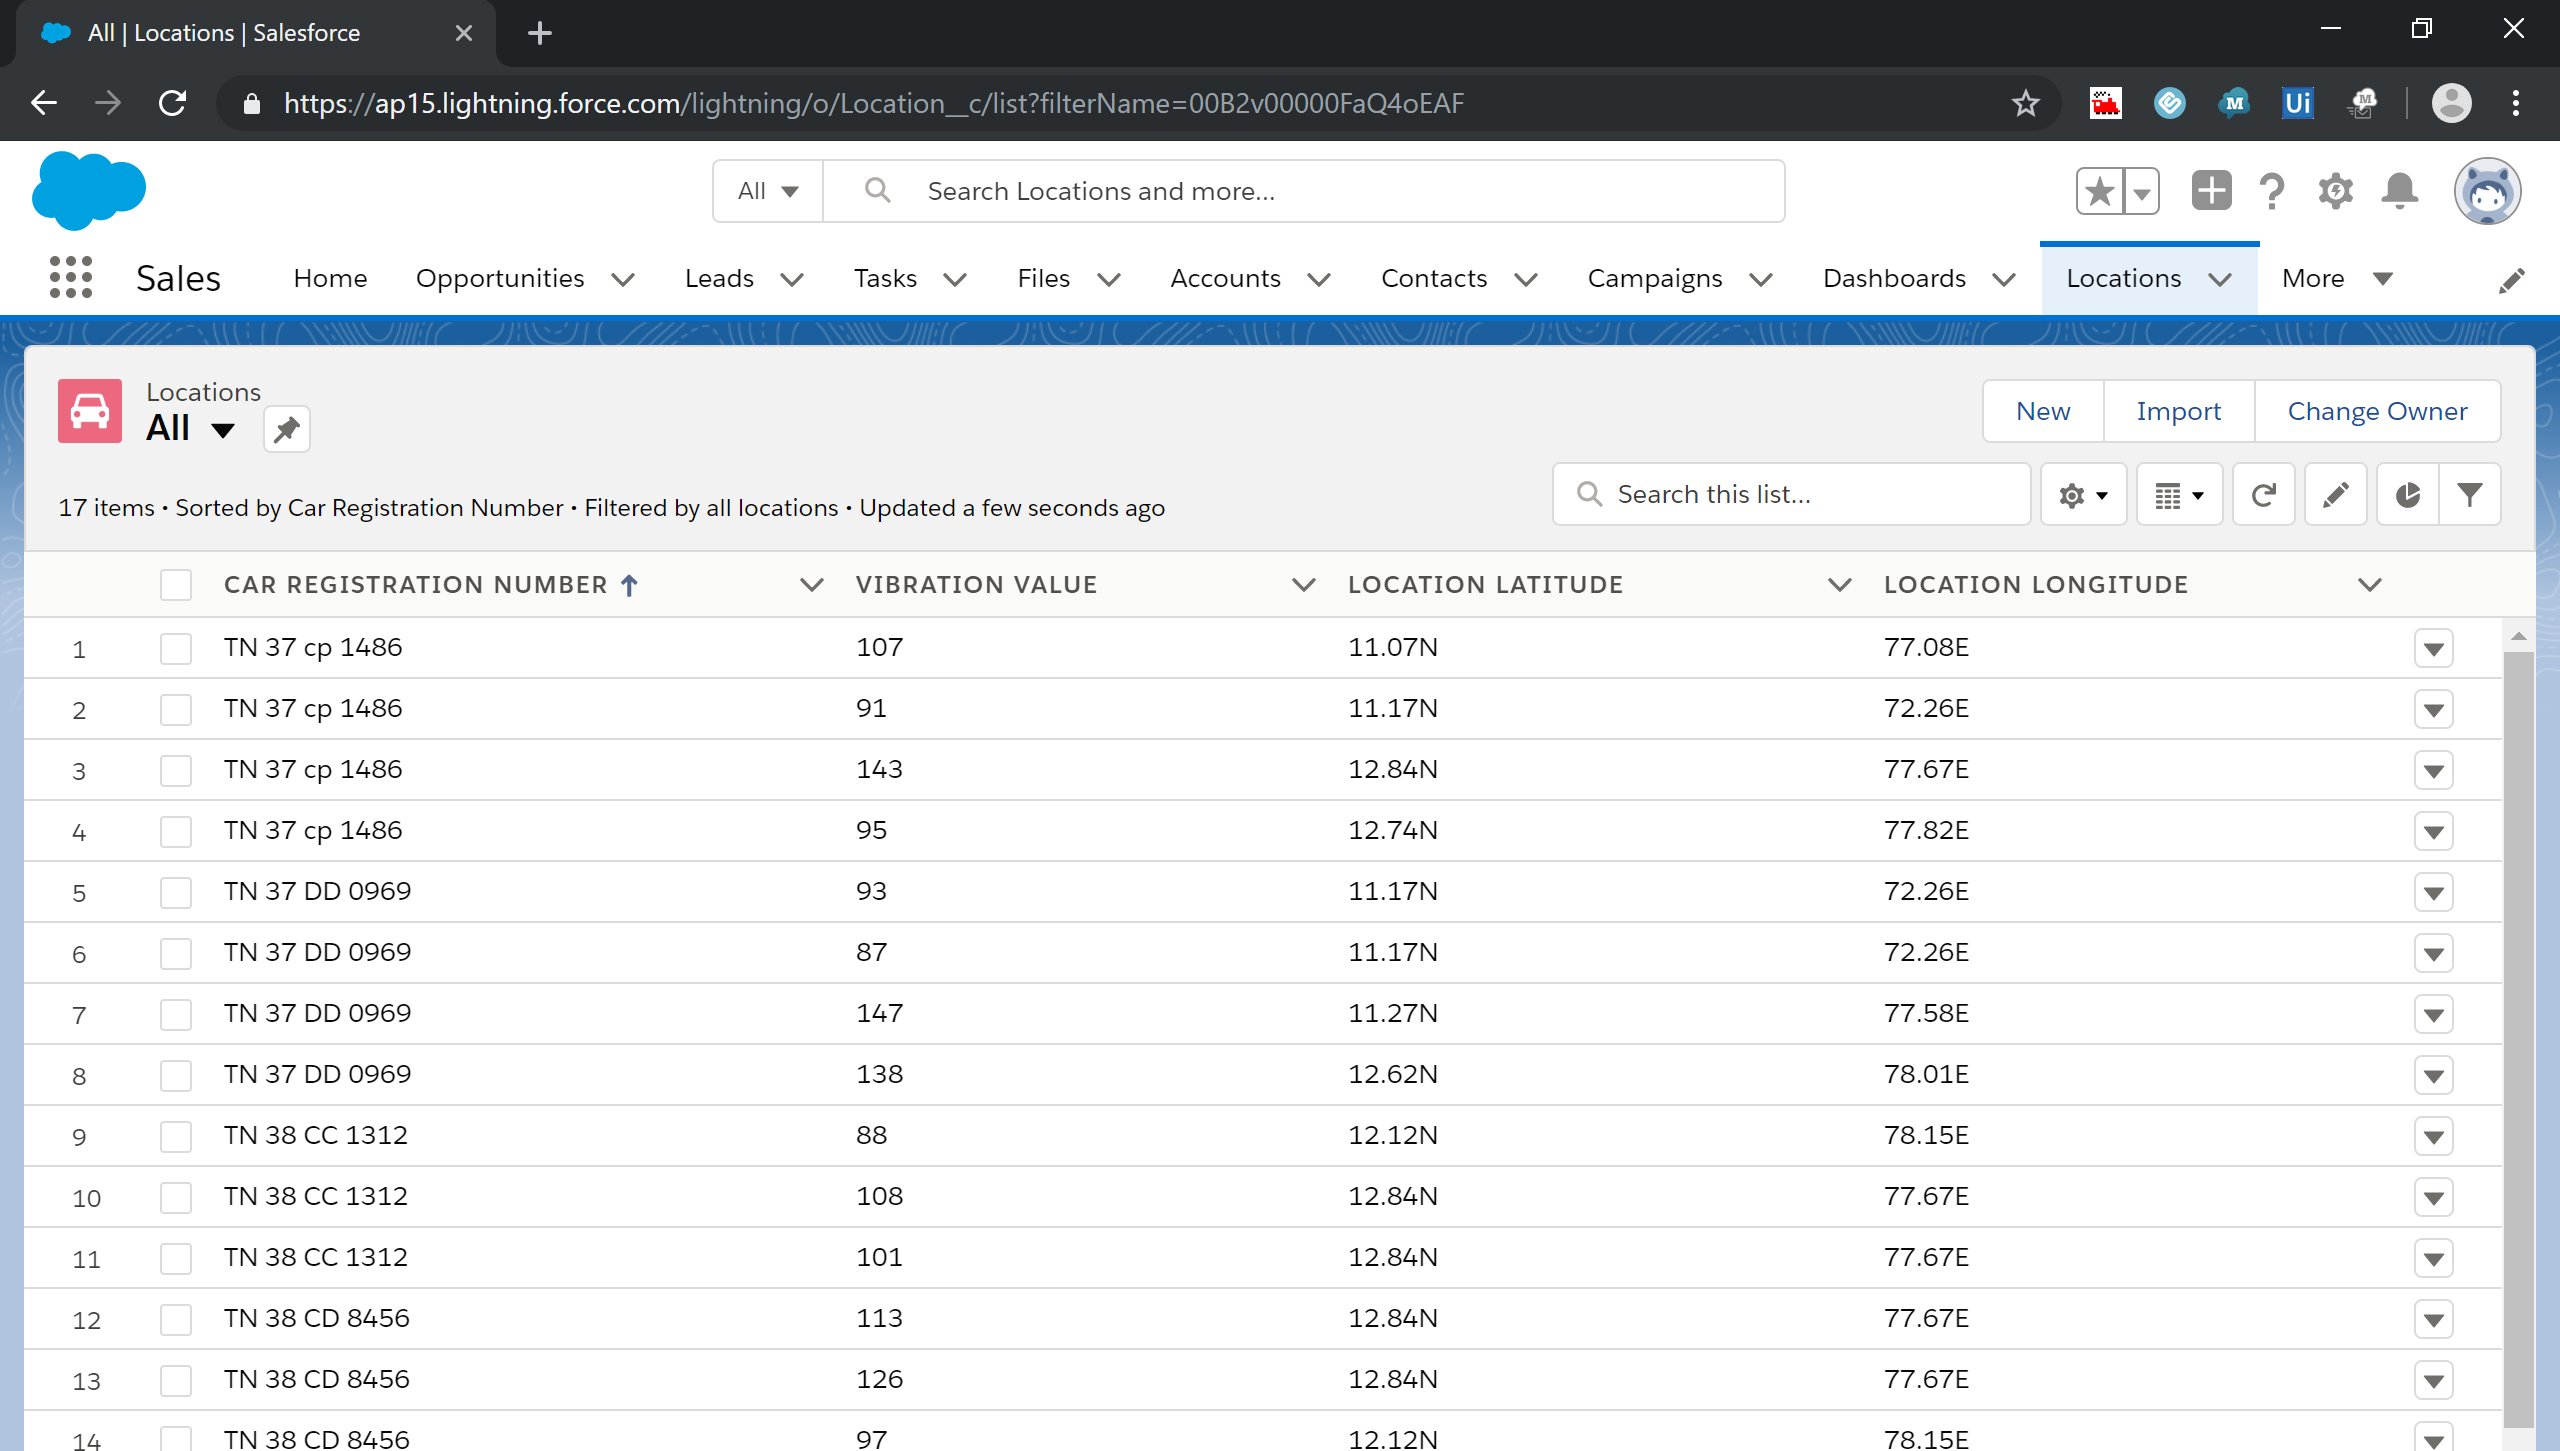Open the App Launcher grid icon
The height and width of the screenshot is (1451, 2560).
click(x=70, y=277)
